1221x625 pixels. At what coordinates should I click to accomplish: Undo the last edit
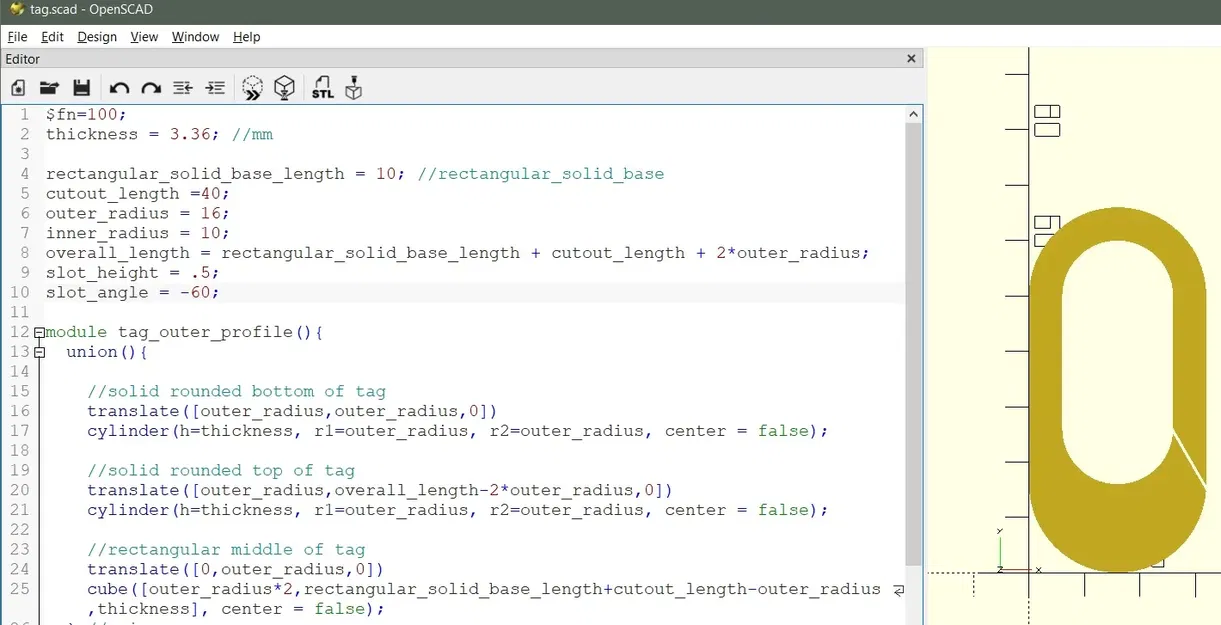(119, 88)
